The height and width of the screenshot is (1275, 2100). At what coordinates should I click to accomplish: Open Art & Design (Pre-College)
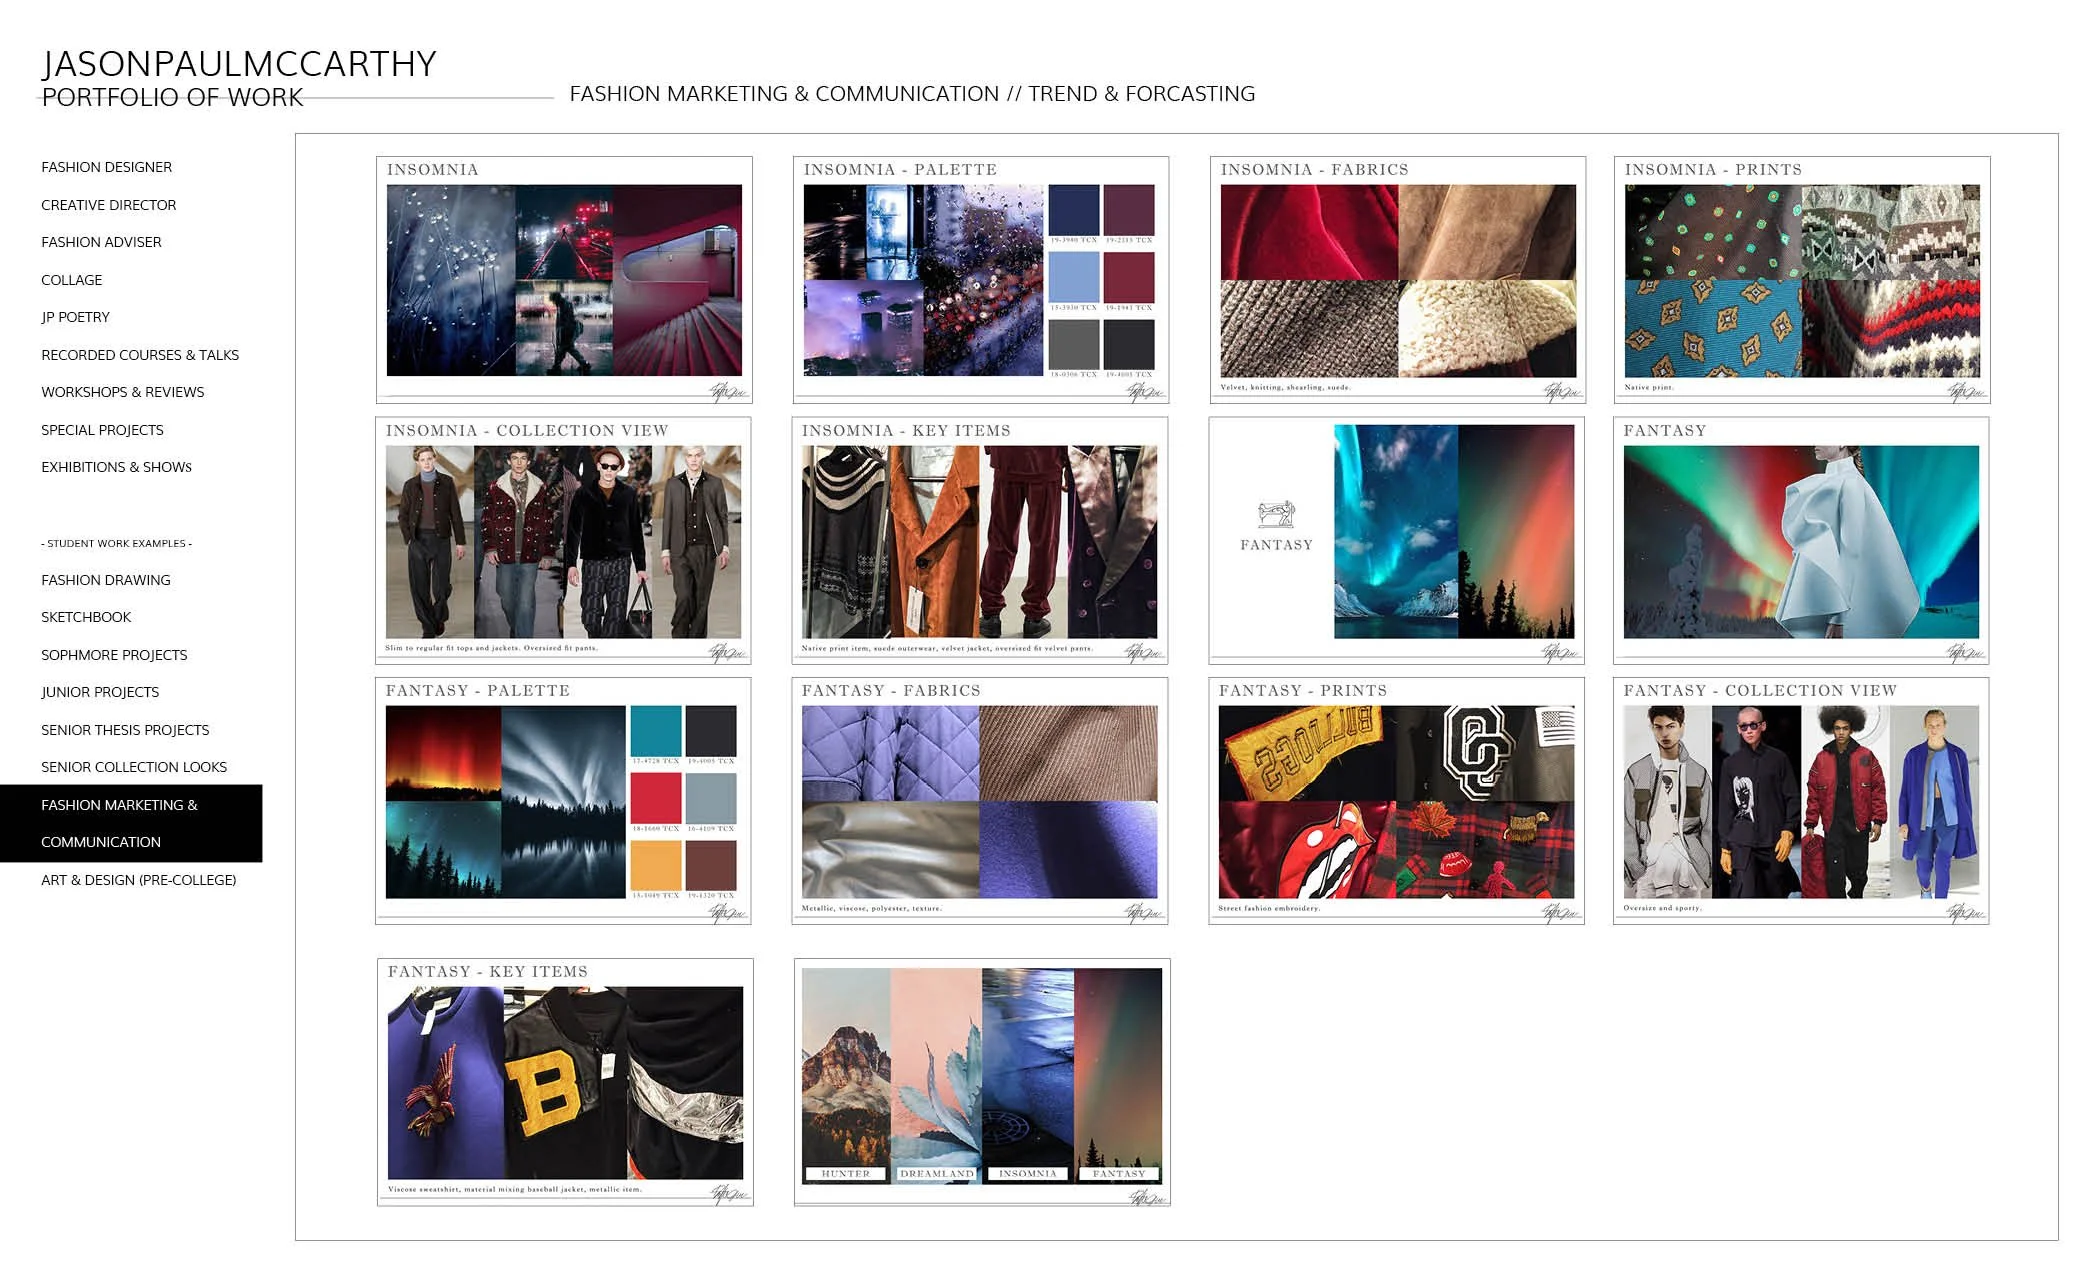coord(138,880)
